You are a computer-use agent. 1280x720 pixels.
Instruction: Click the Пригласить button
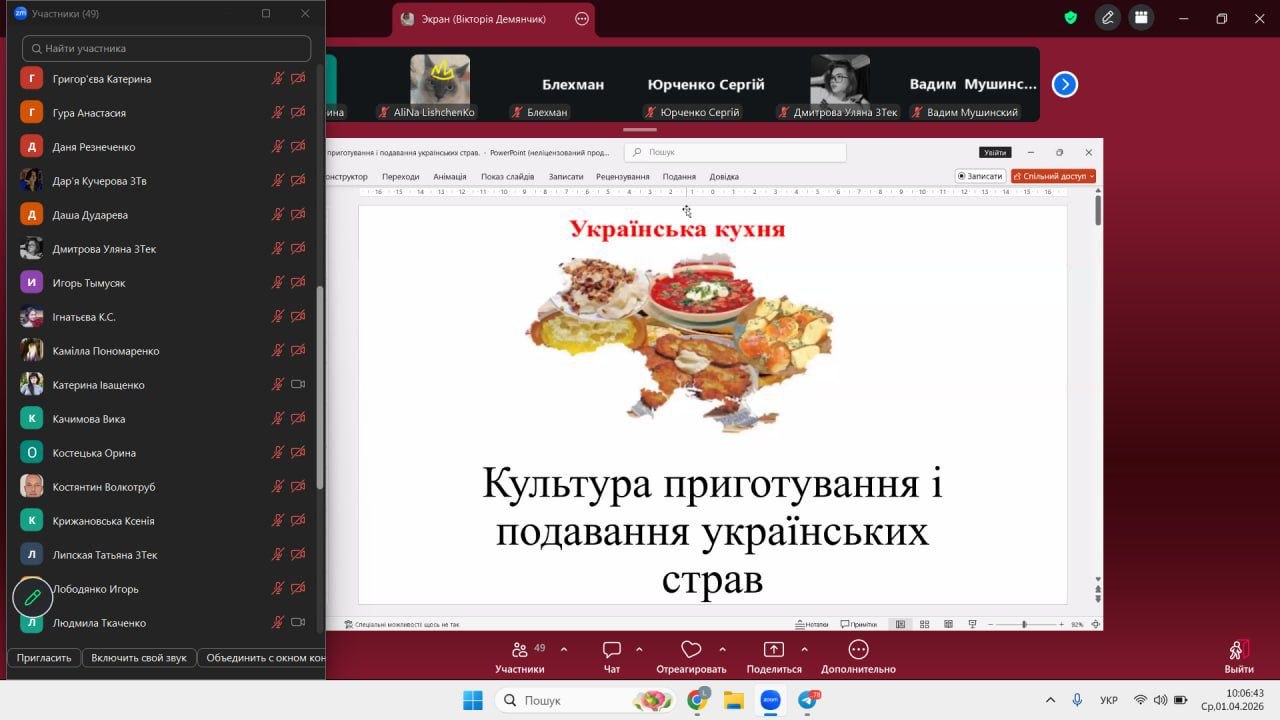[x=44, y=658]
